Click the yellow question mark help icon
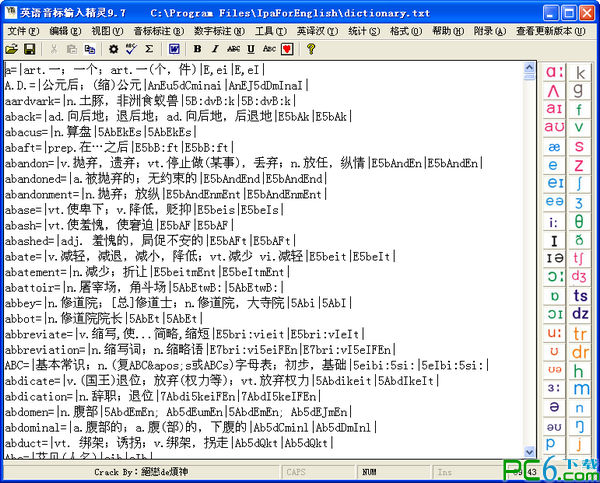This screenshot has width=600, height=483. point(311,49)
